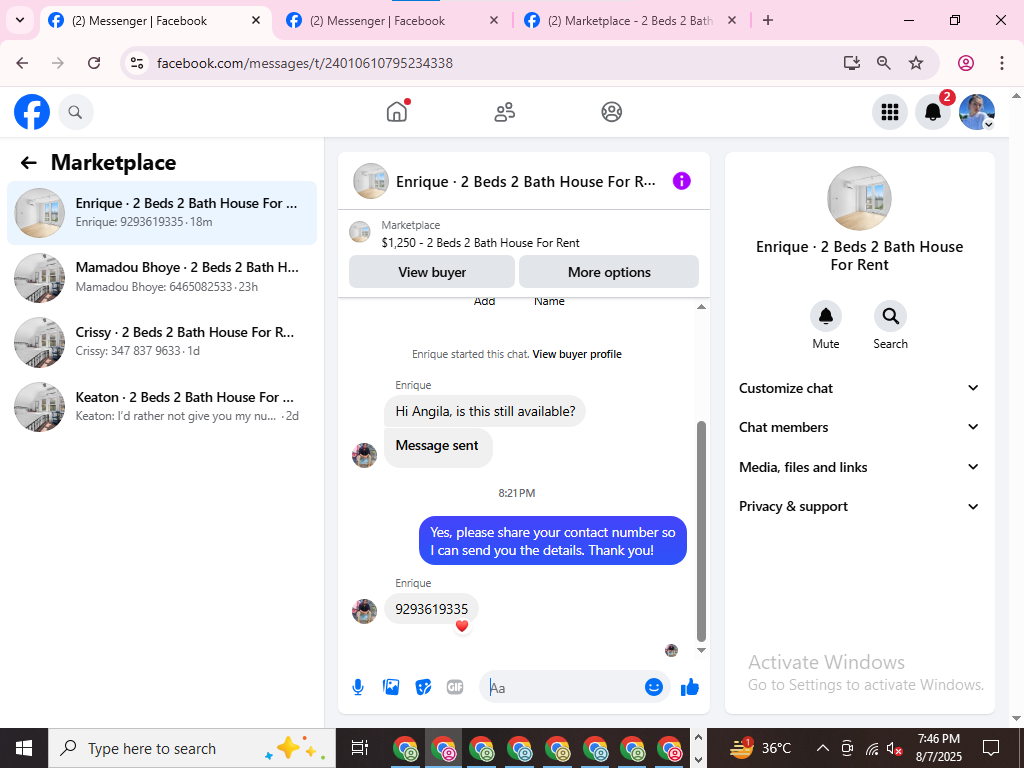
Task: Go to the Home feed icon
Action: pos(397,112)
